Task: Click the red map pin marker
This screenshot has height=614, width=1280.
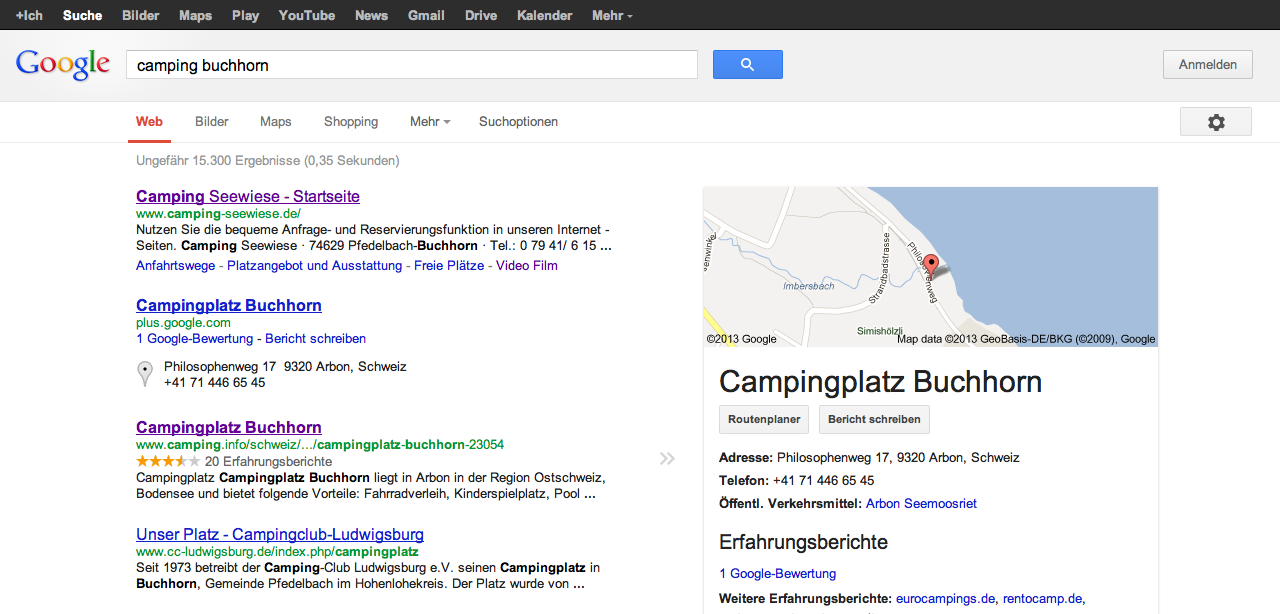Action: point(930,265)
